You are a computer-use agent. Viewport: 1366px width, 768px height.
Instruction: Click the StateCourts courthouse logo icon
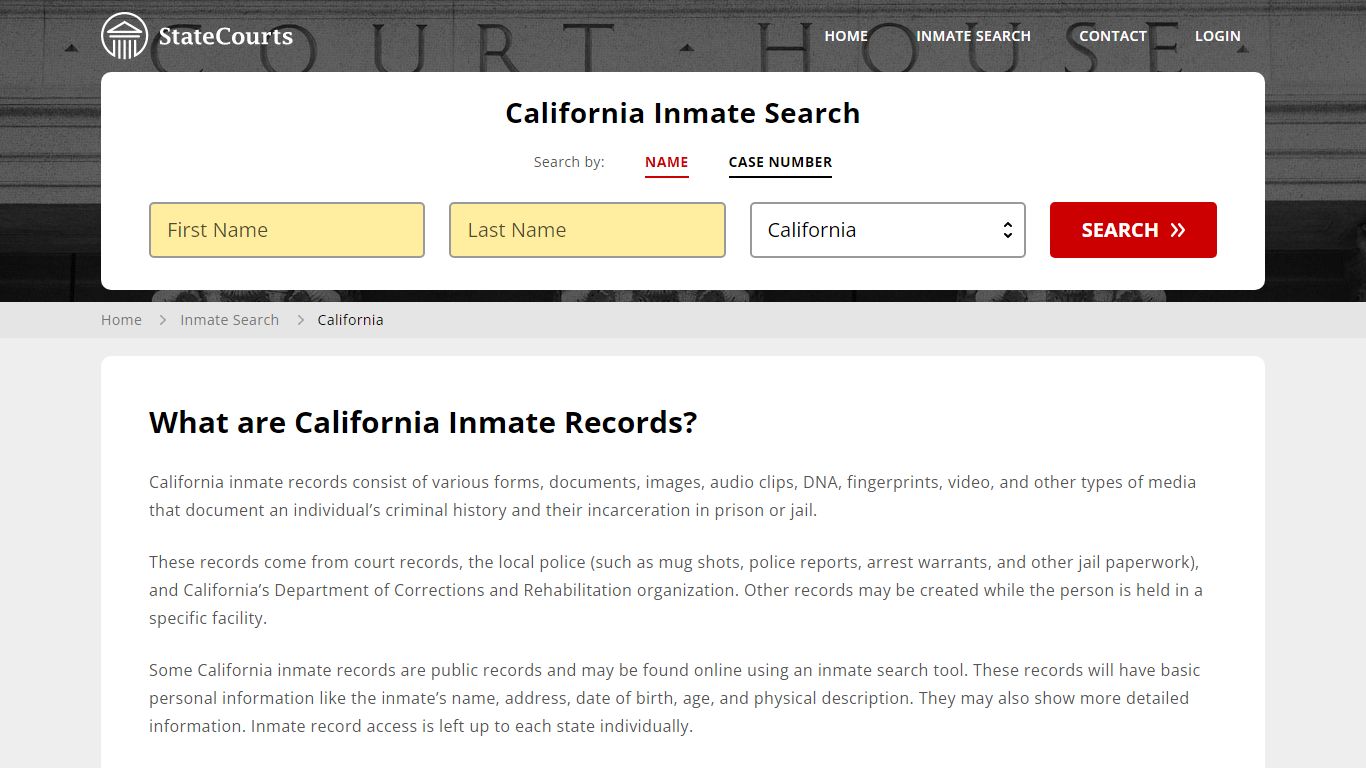124,36
